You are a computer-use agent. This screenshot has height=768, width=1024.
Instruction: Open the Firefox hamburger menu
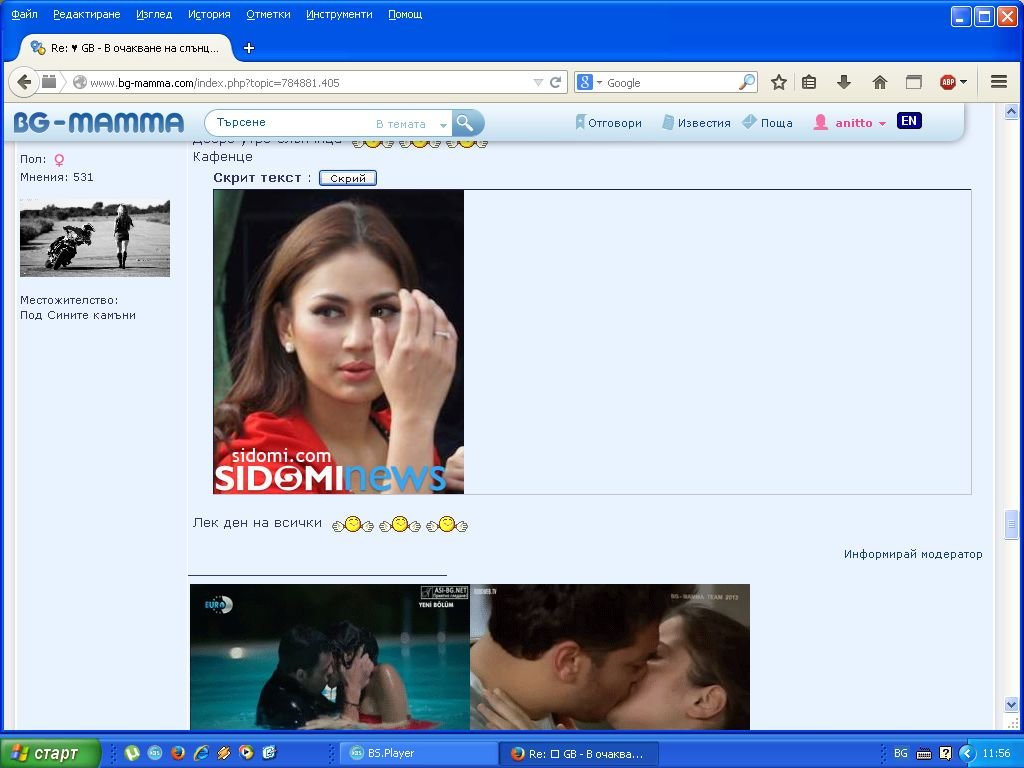(x=998, y=83)
